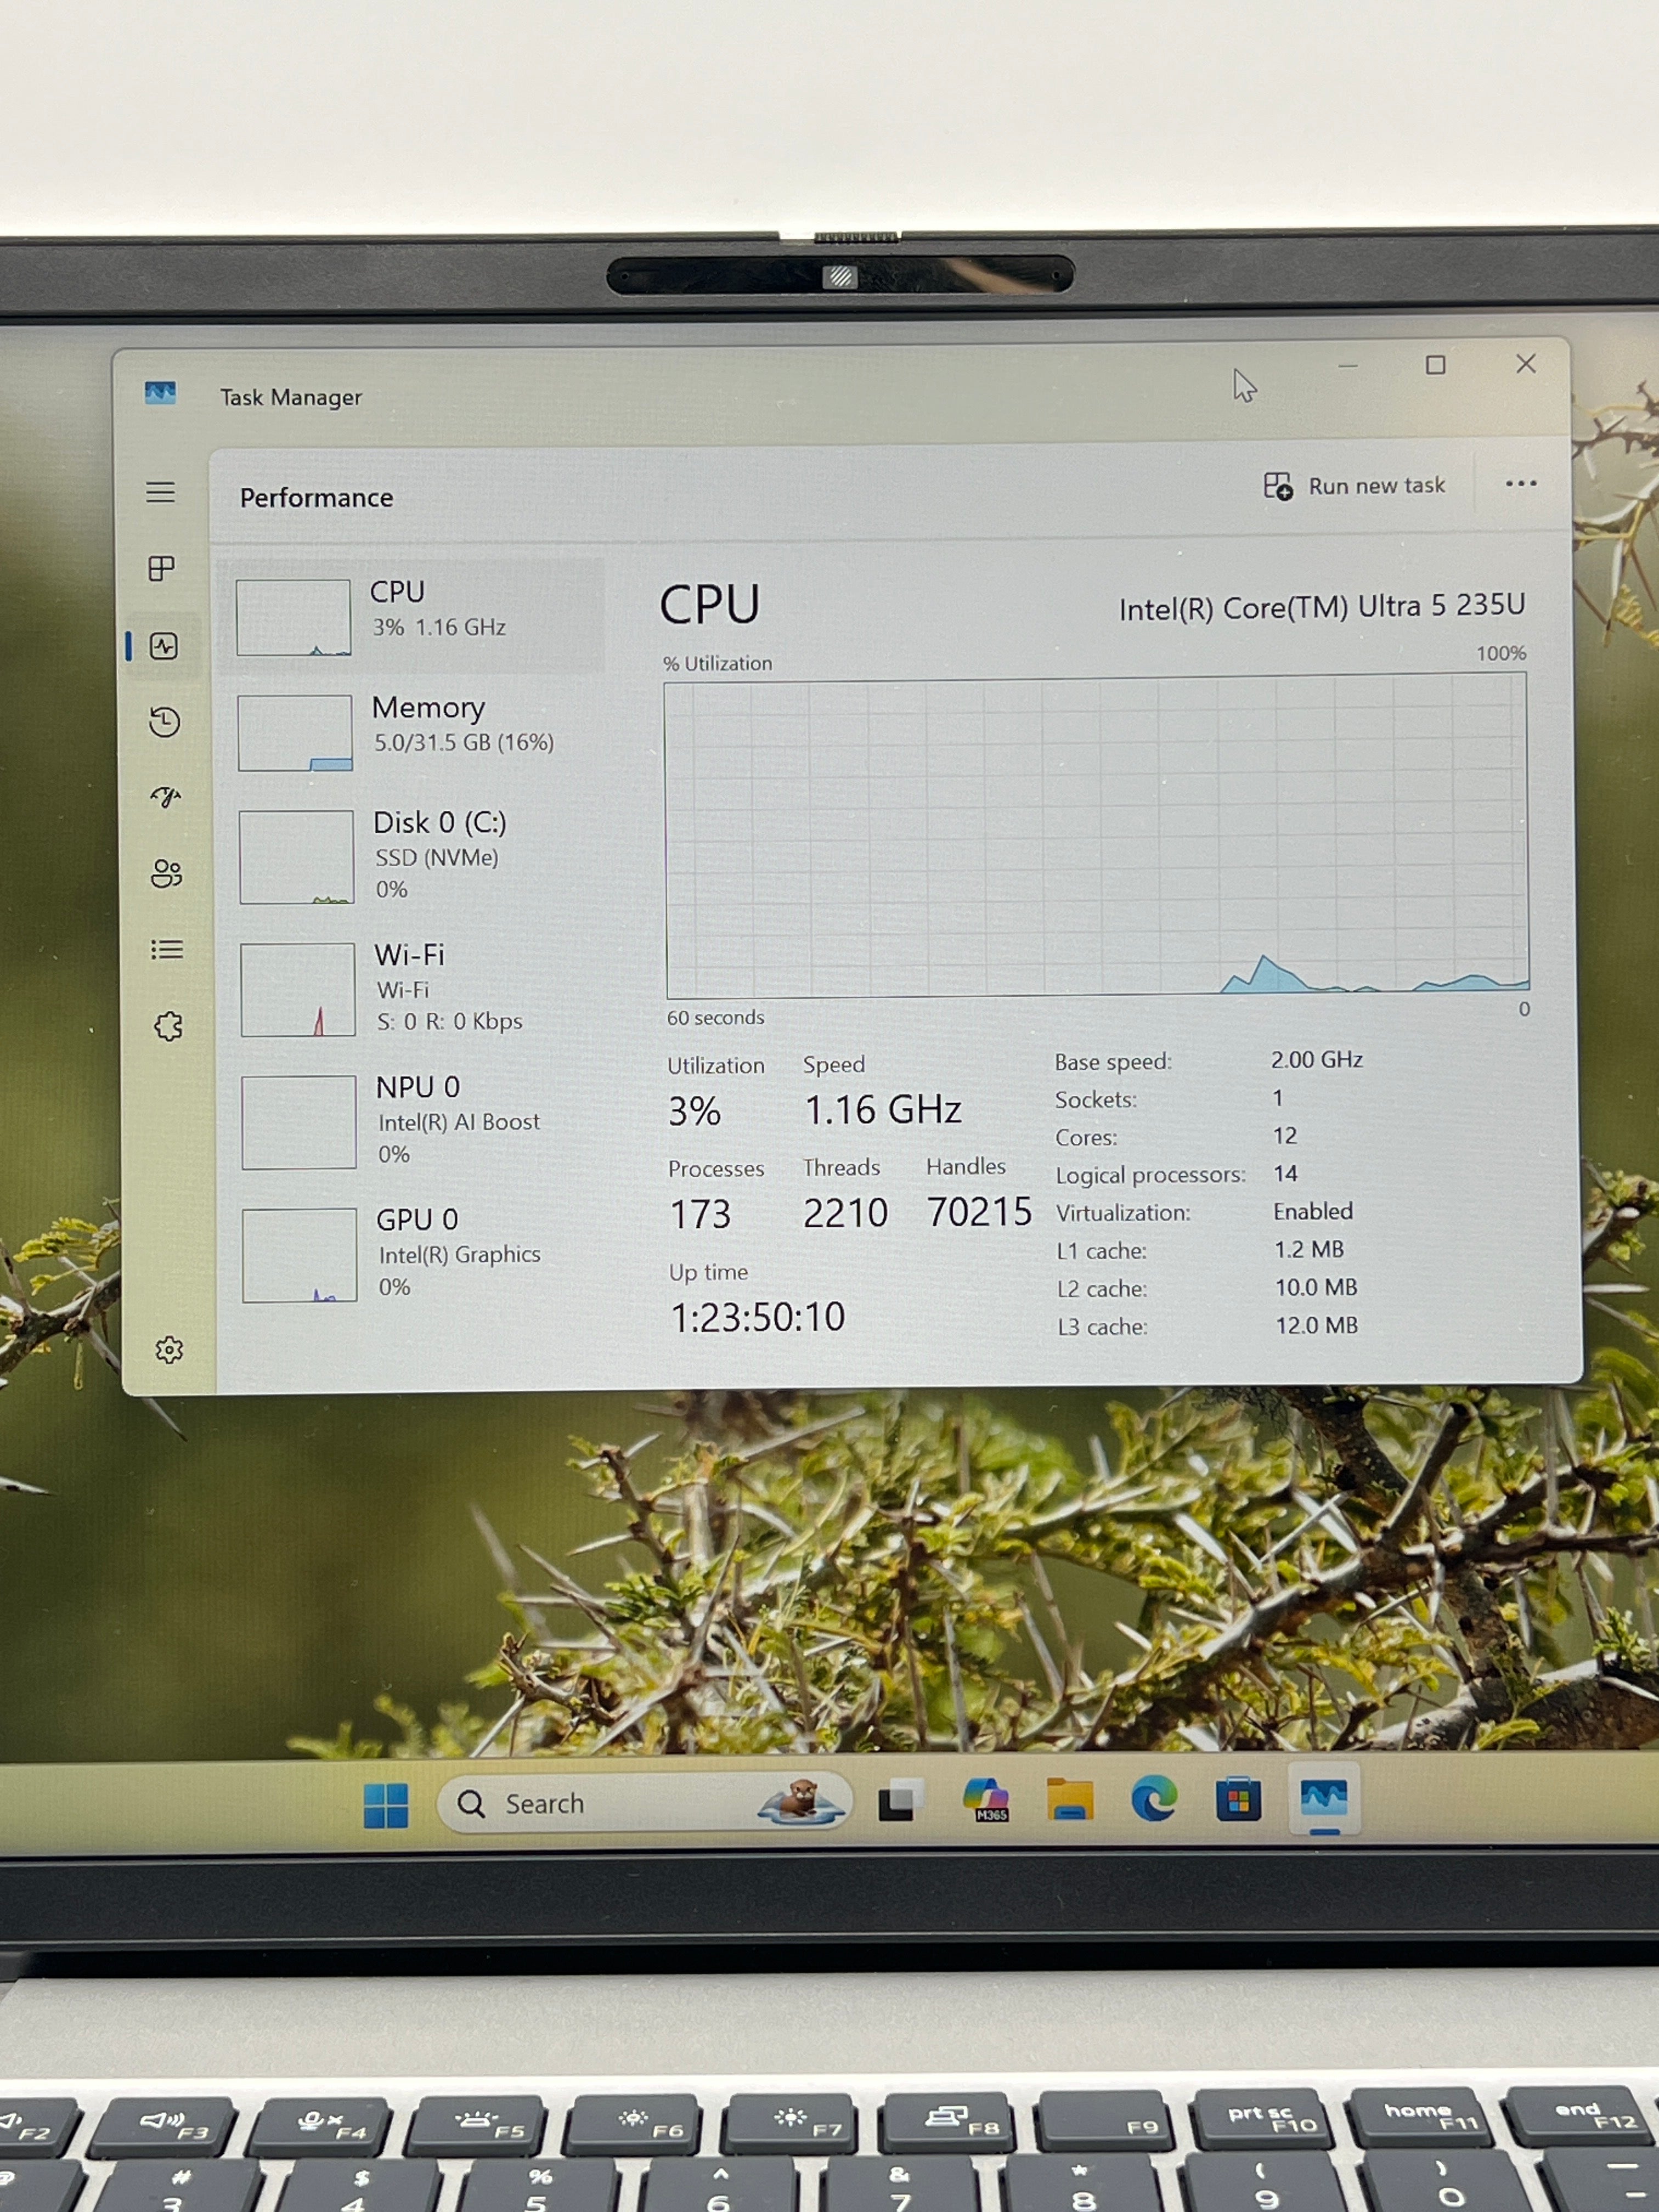Click the Memory mini graph thumbnail
The image size is (1659, 2212).
pos(295,733)
